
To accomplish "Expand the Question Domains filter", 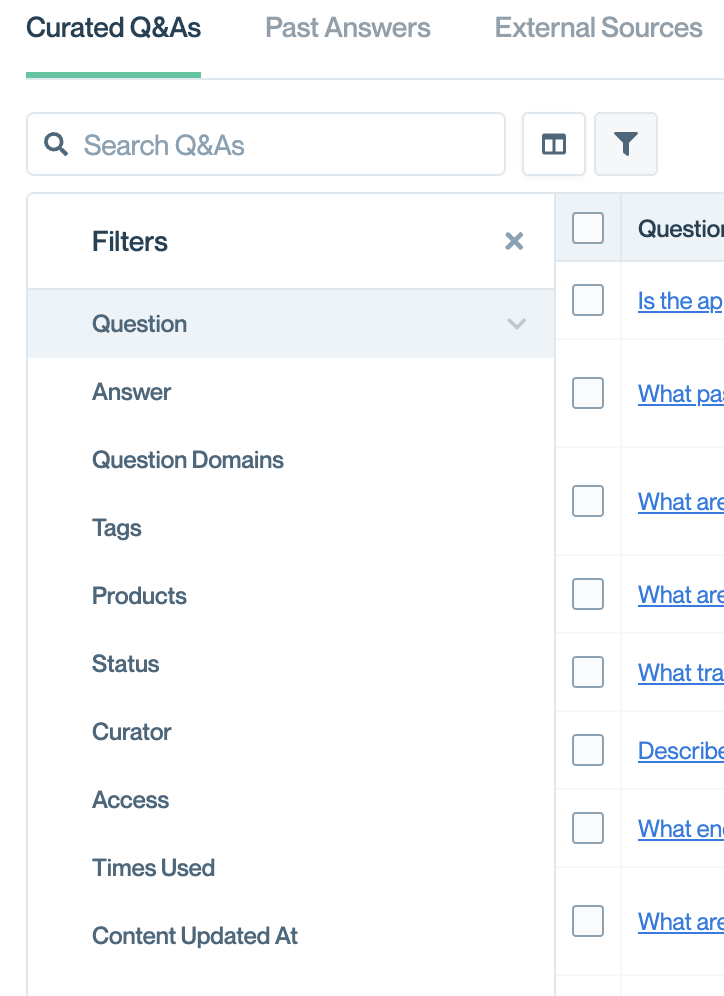I will pos(188,460).
